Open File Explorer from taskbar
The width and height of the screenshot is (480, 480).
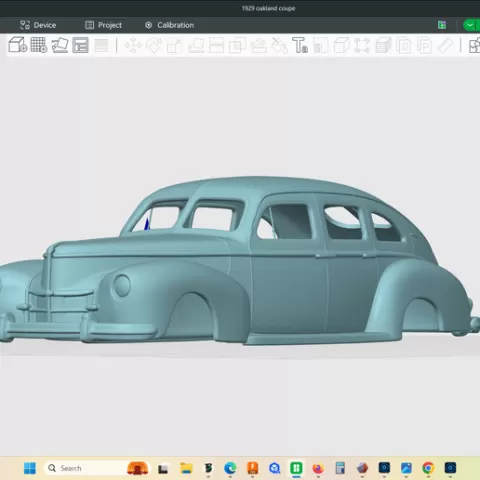point(186,468)
